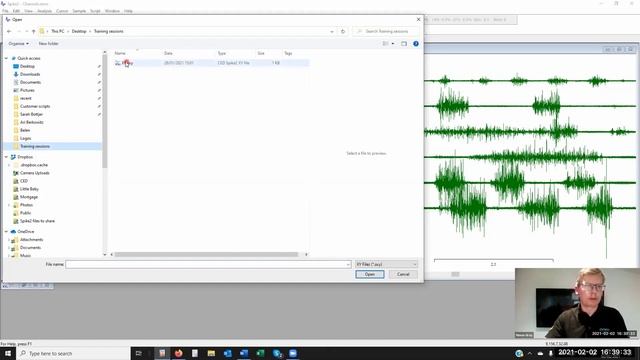Collapse the OneDrive tree node

pyautogui.click(x=6, y=231)
